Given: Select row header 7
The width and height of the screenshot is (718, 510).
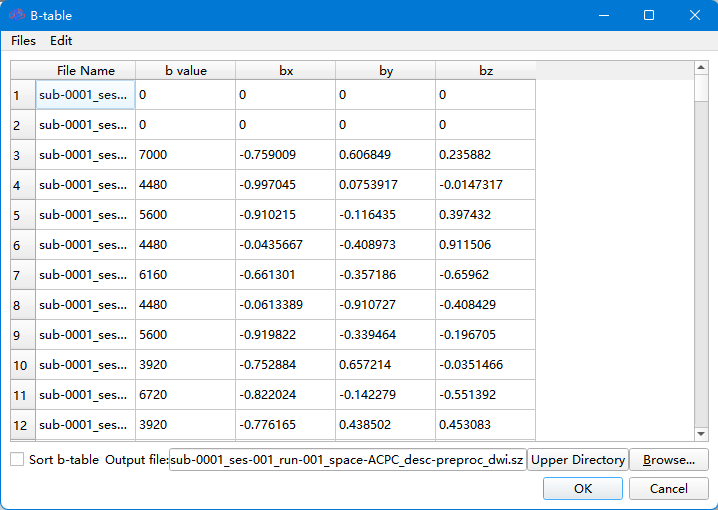Looking at the screenshot, I should 23,275.
